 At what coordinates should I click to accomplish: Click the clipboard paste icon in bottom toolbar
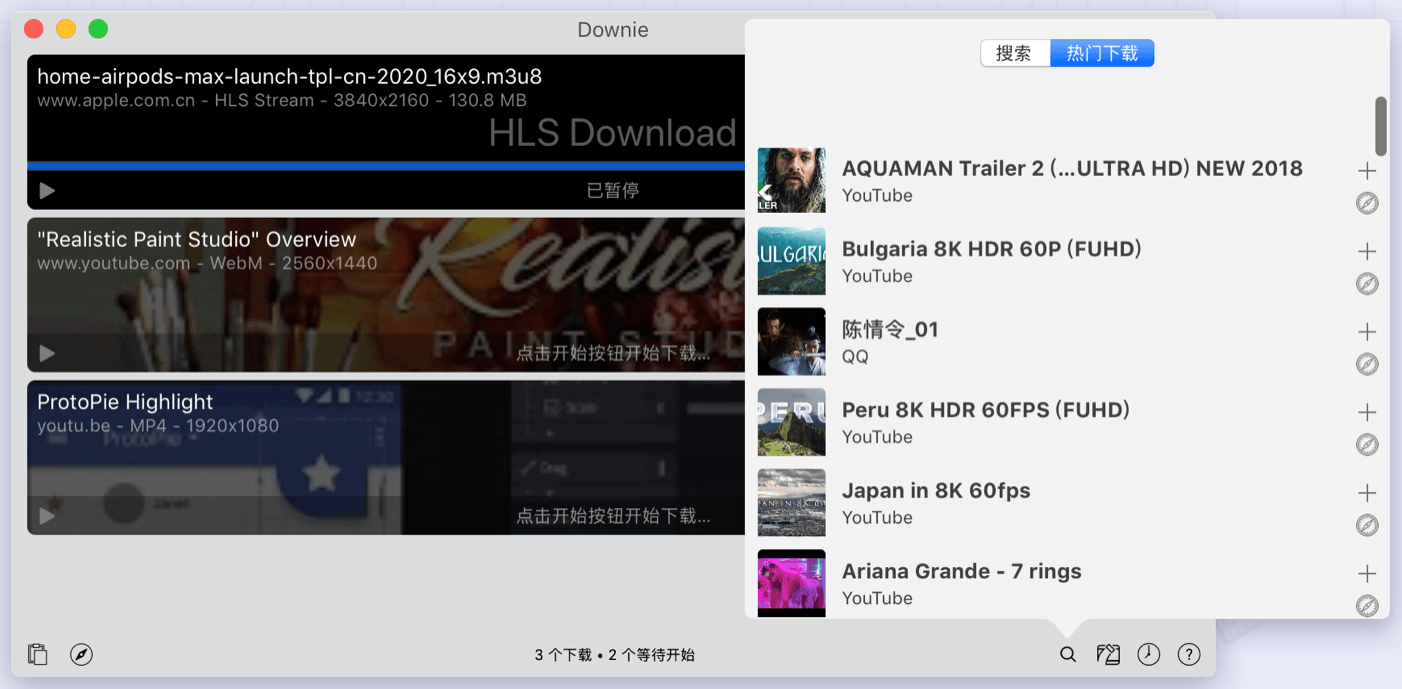(x=37, y=655)
